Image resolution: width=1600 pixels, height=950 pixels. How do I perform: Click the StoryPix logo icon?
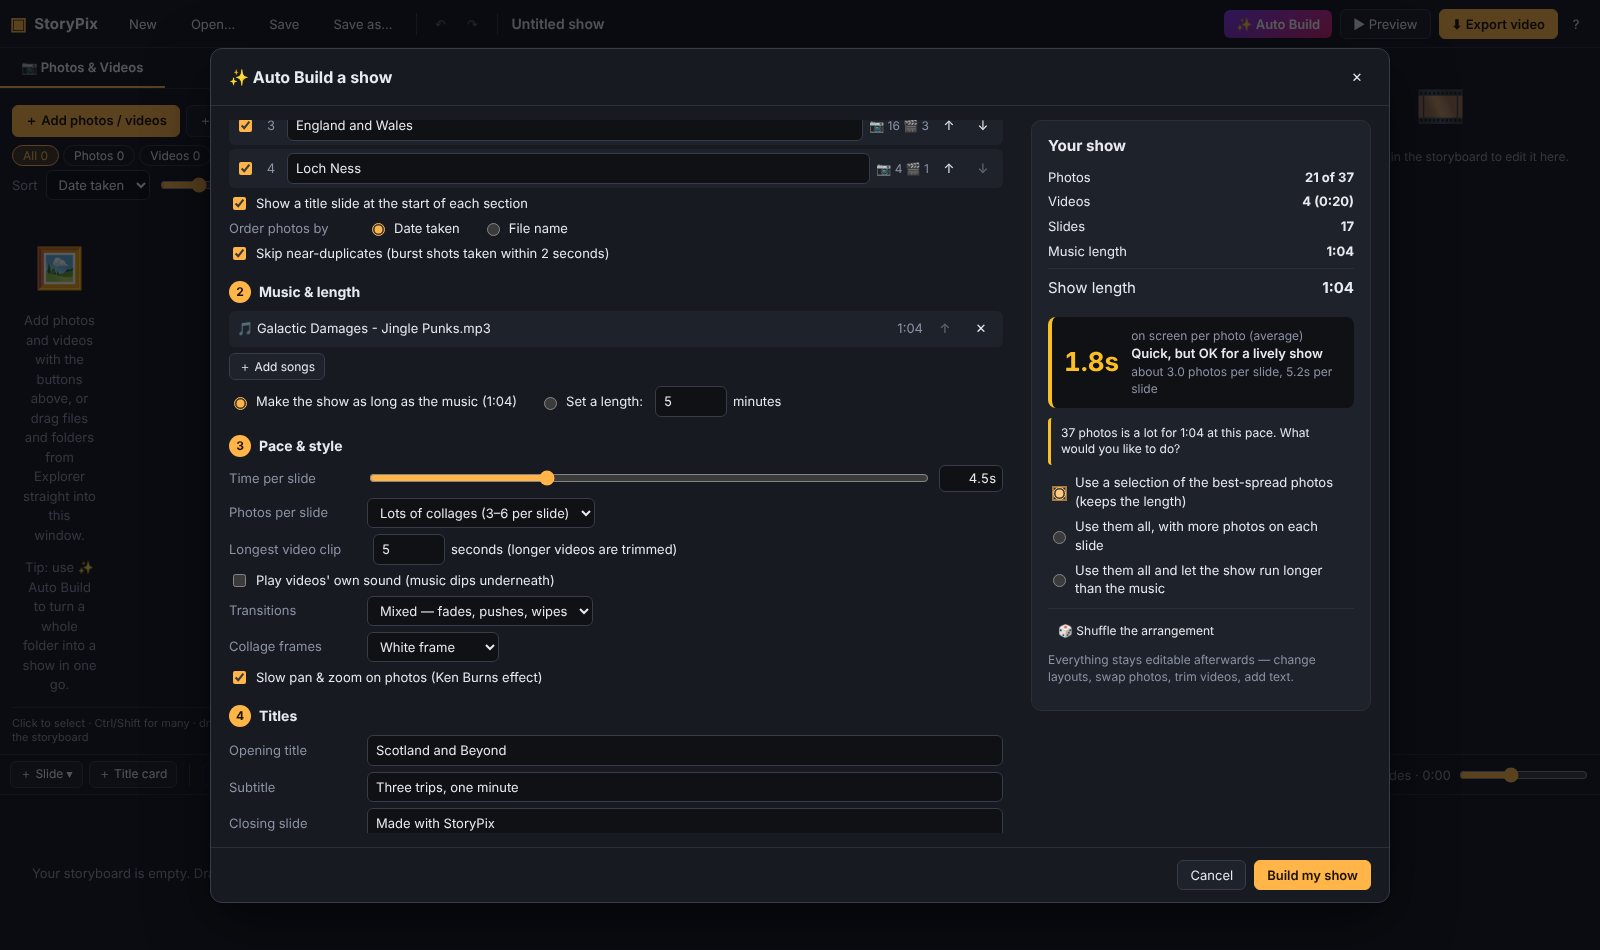point(18,24)
